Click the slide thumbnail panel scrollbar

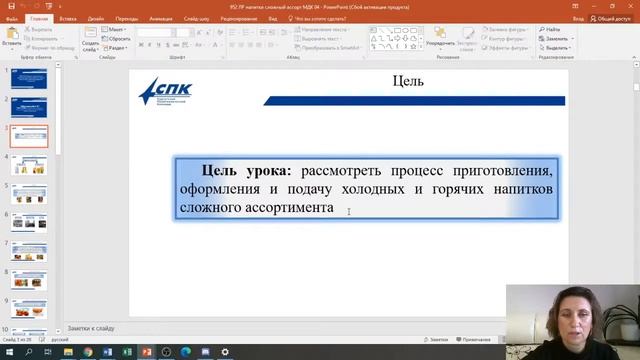[58, 112]
